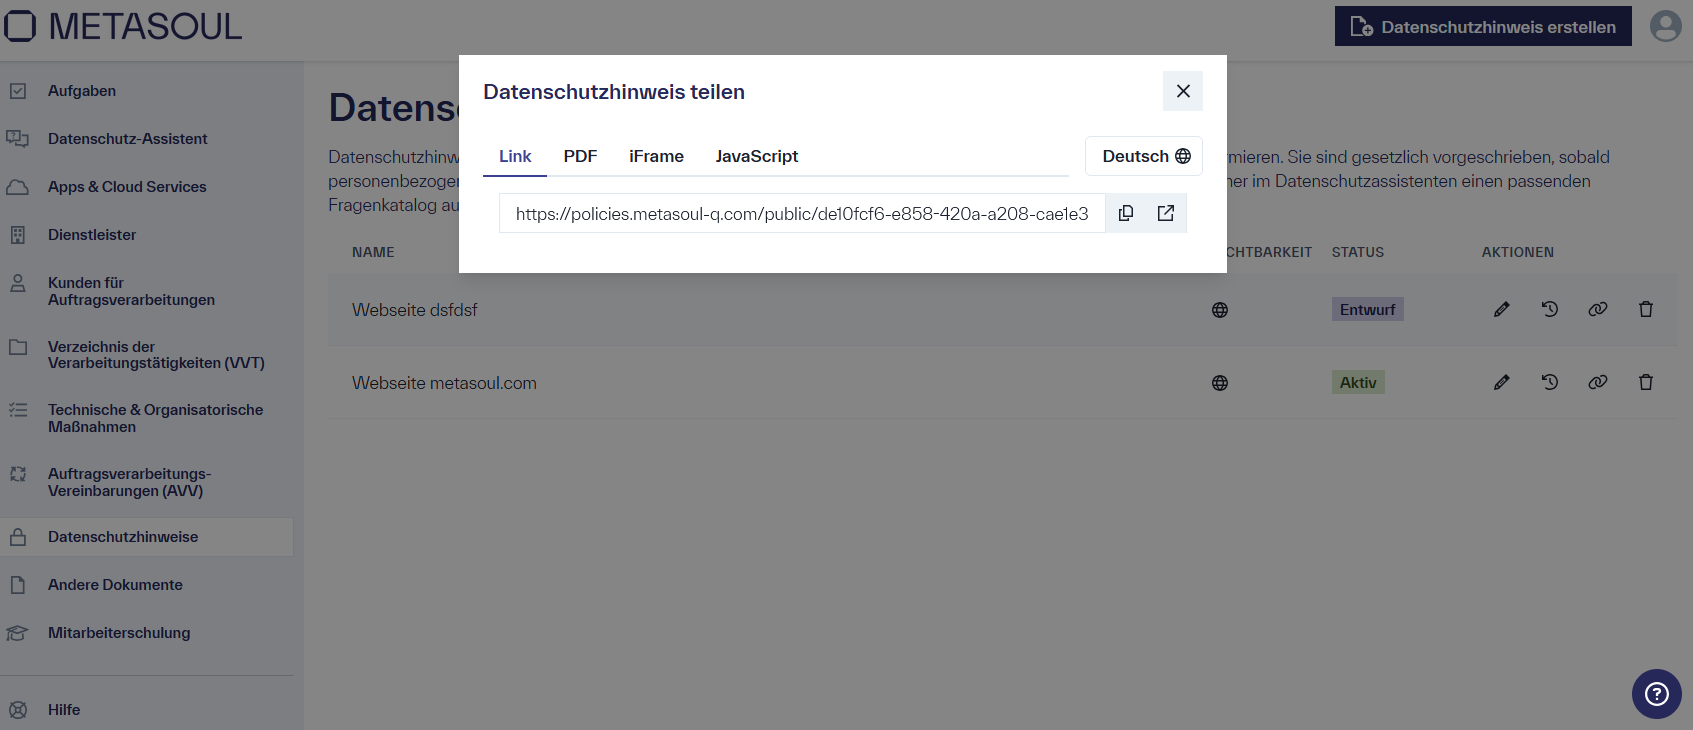Screen dimensions: 1693x730
Task: Click globe visibility icon for Webseite dsfdsf
Action: pos(1220,310)
